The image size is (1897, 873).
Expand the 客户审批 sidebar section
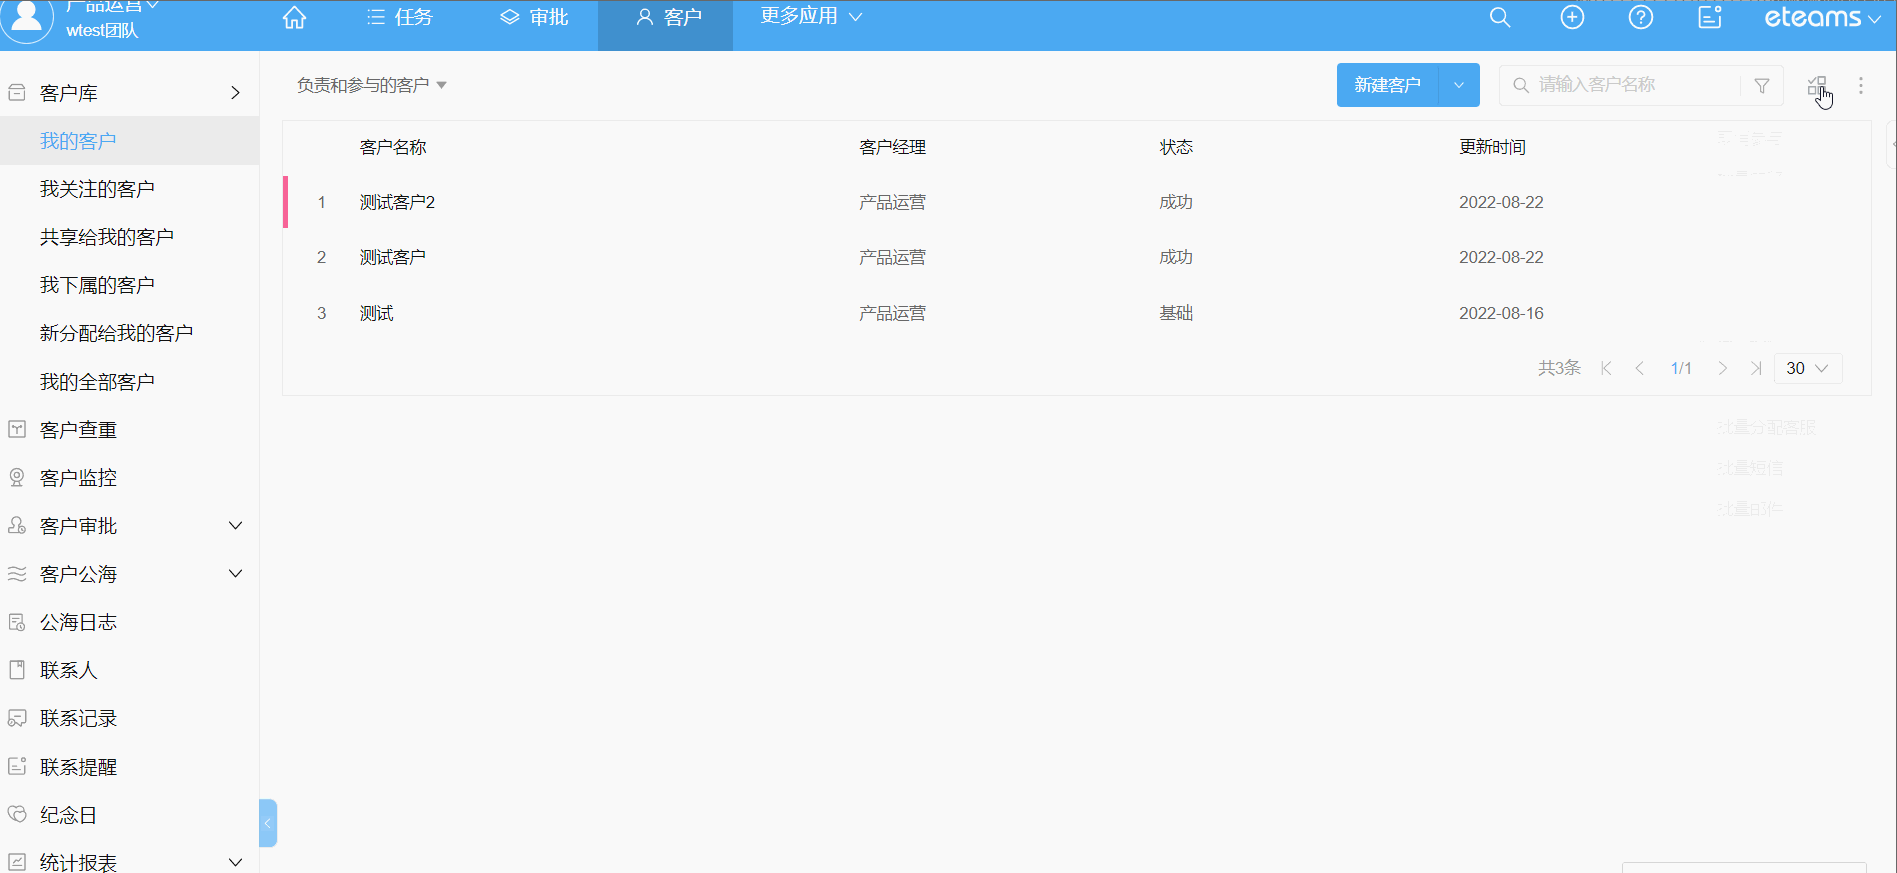(235, 526)
